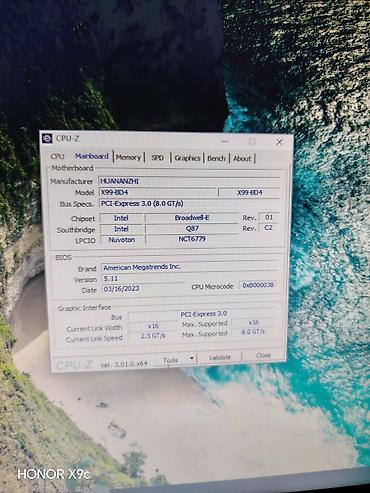The height and width of the screenshot is (493, 370).
Task: Click the Close button at bottom
Action: (x=263, y=355)
